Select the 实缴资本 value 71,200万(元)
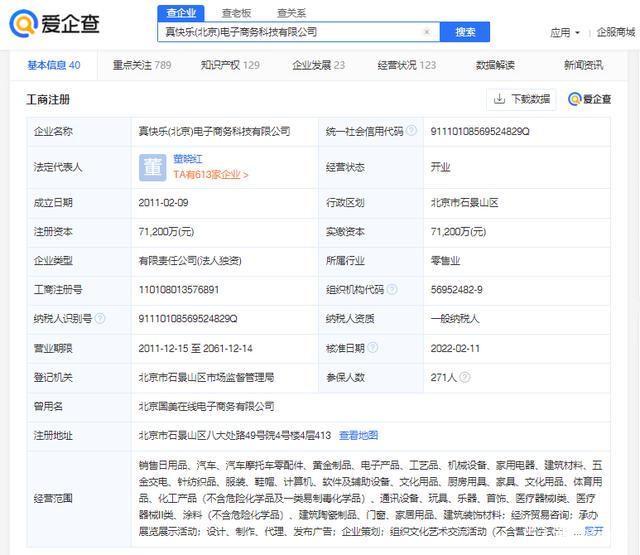 (458, 232)
